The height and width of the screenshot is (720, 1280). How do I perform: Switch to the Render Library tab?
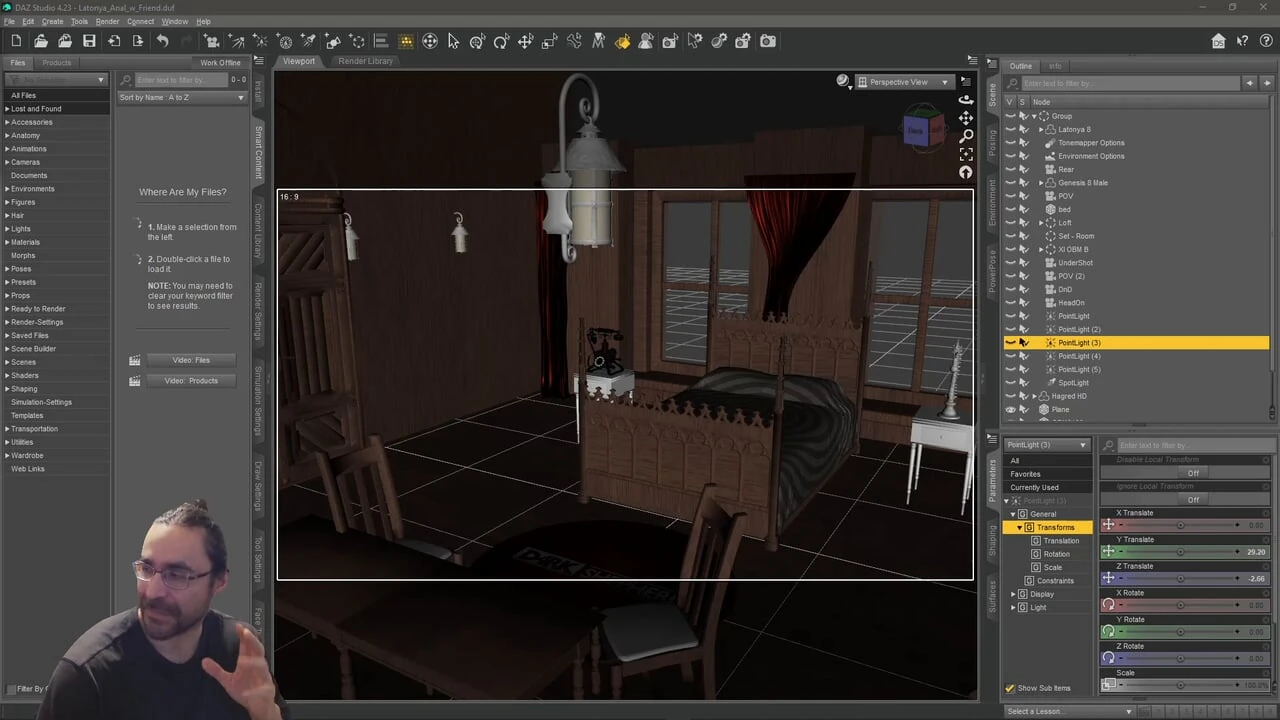365,61
